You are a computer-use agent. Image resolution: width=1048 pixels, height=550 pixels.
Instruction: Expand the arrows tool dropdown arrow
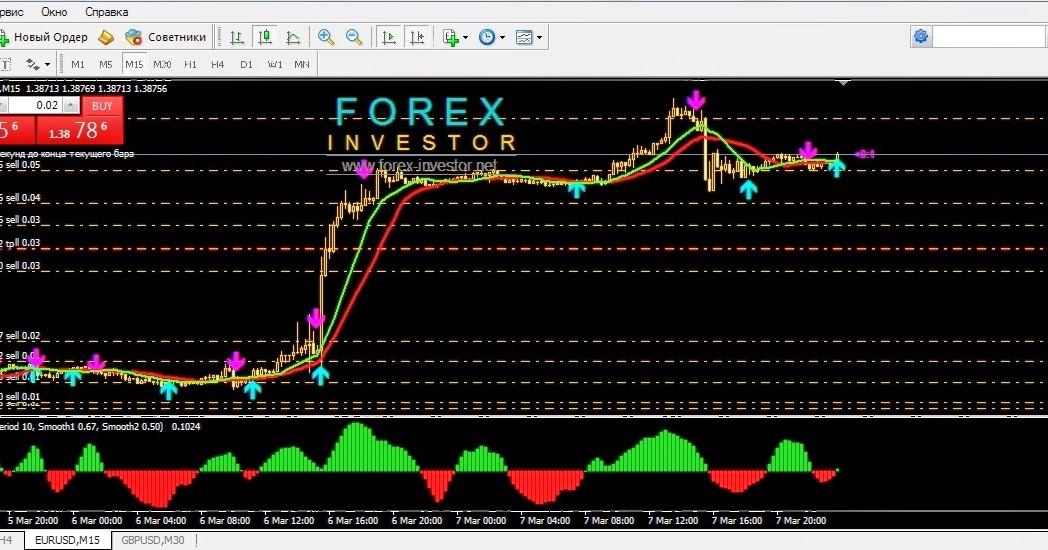[47, 65]
